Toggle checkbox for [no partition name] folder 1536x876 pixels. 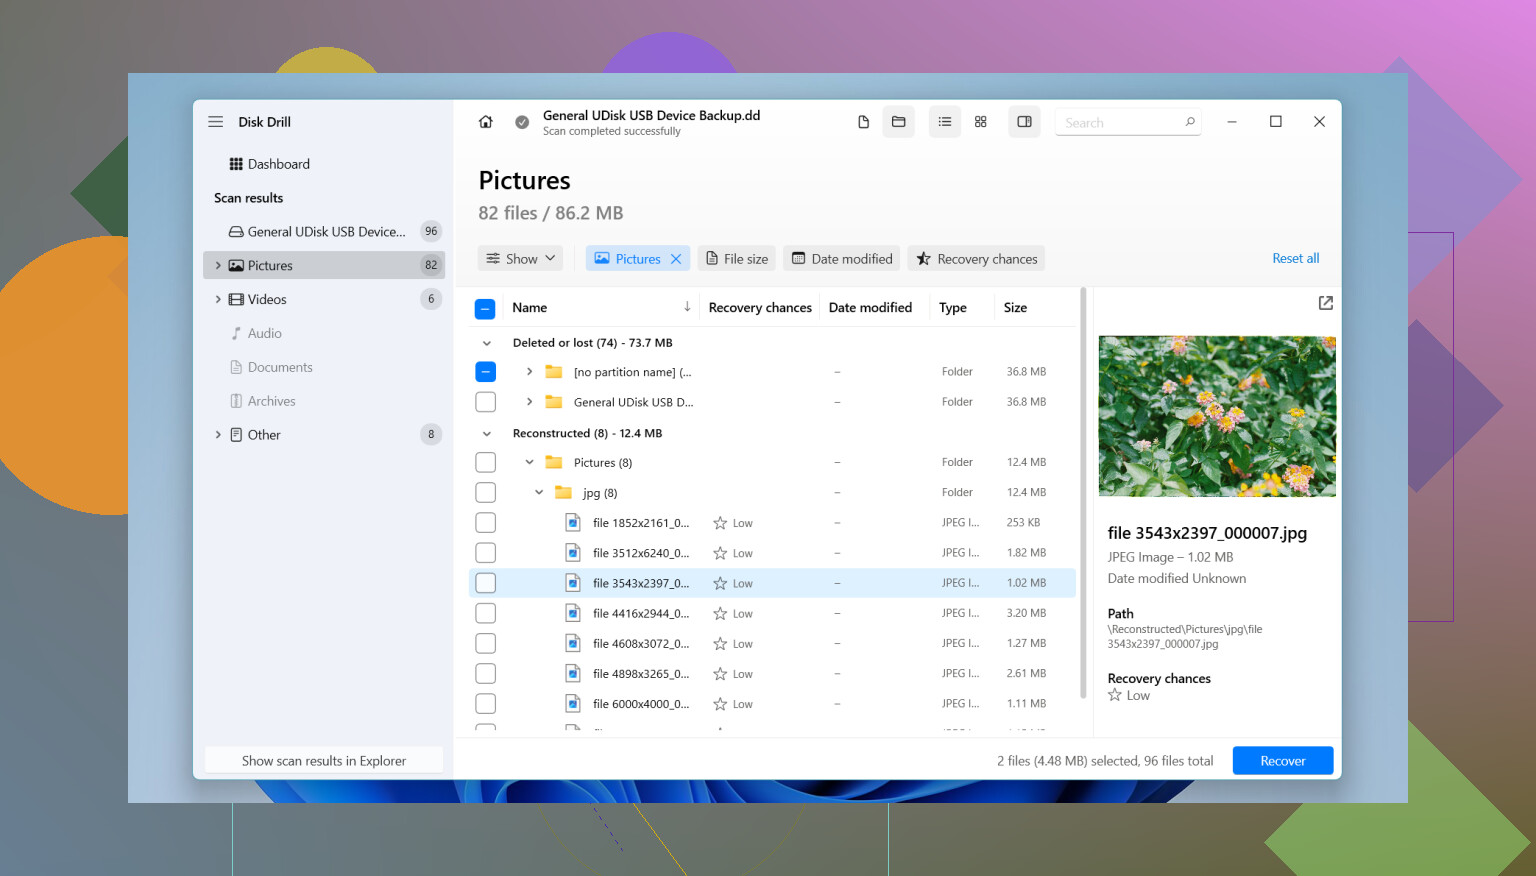point(485,372)
